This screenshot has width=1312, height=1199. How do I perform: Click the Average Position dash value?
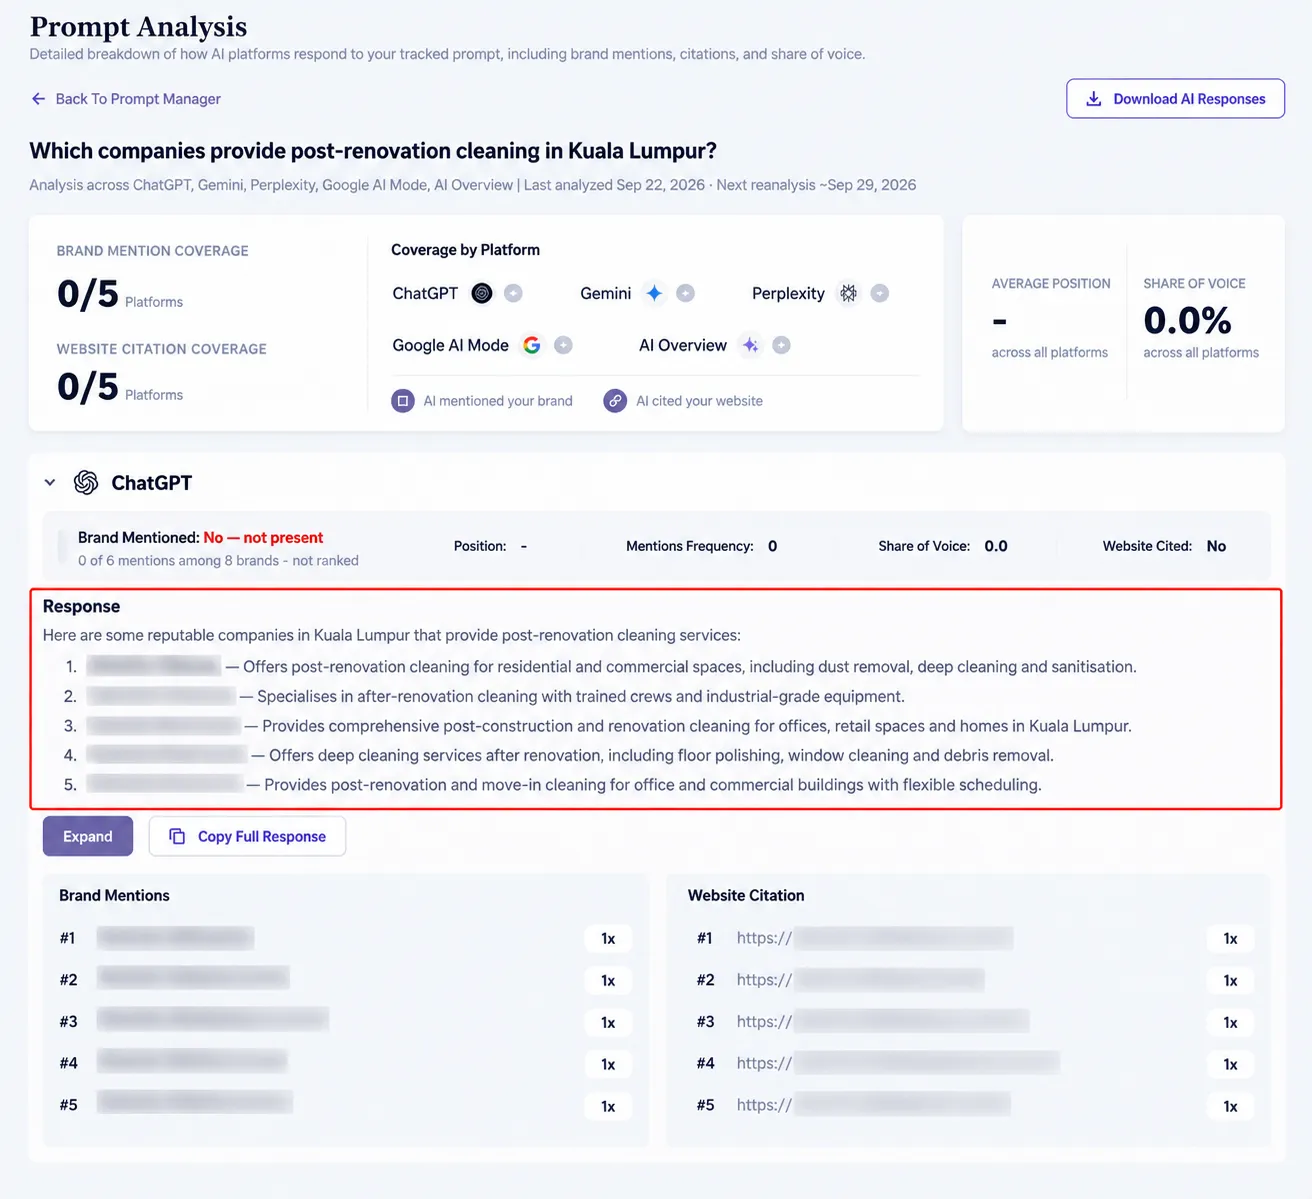click(x=999, y=322)
